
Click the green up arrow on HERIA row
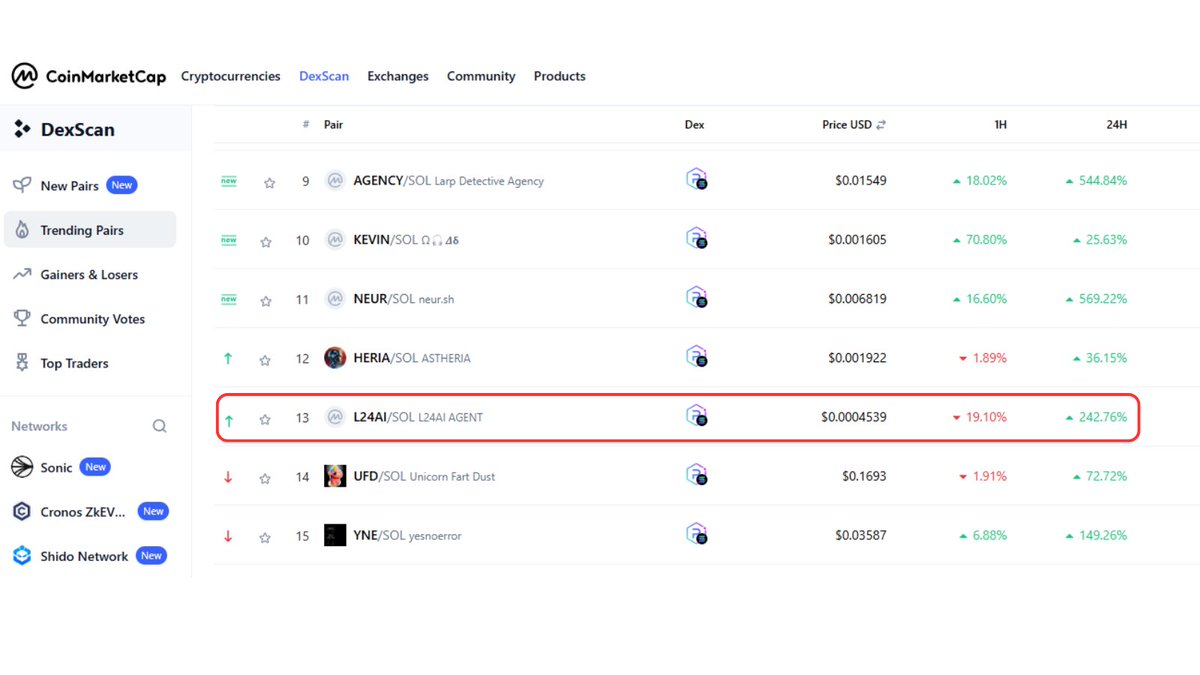(x=228, y=358)
